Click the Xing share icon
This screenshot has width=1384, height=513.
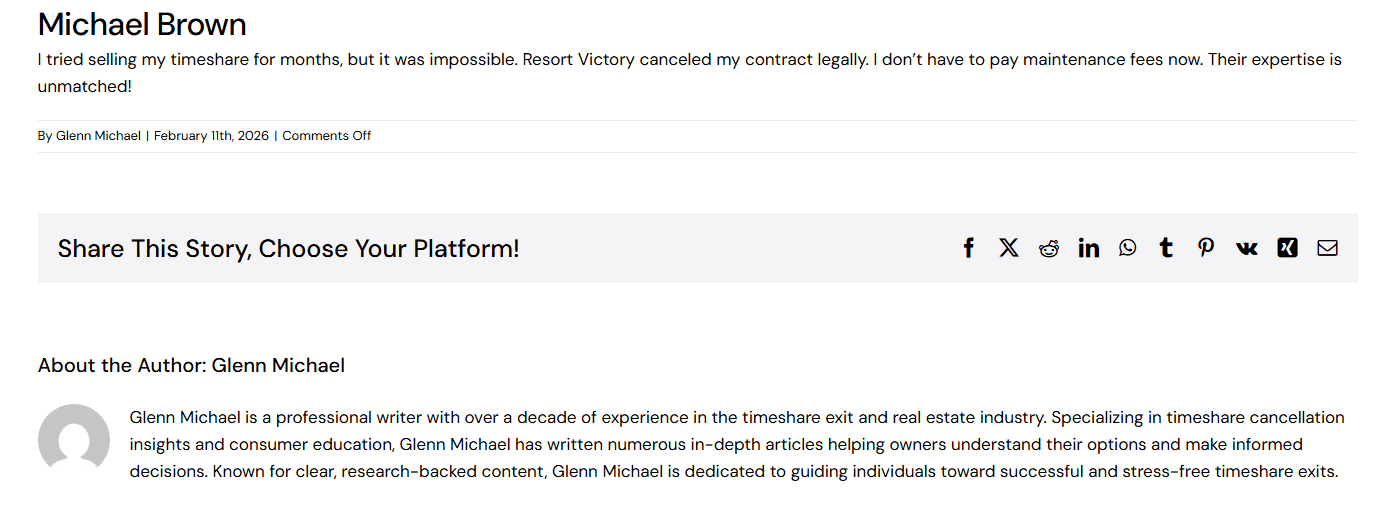(1287, 248)
